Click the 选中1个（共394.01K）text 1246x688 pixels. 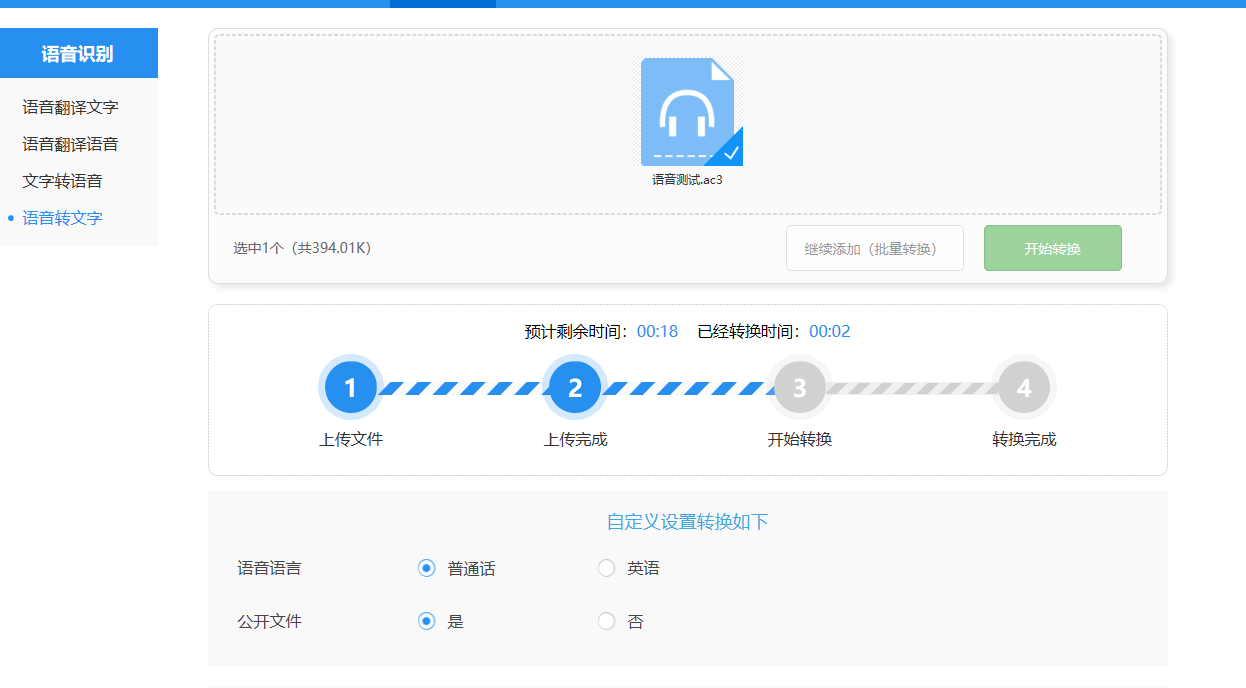click(302, 248)
